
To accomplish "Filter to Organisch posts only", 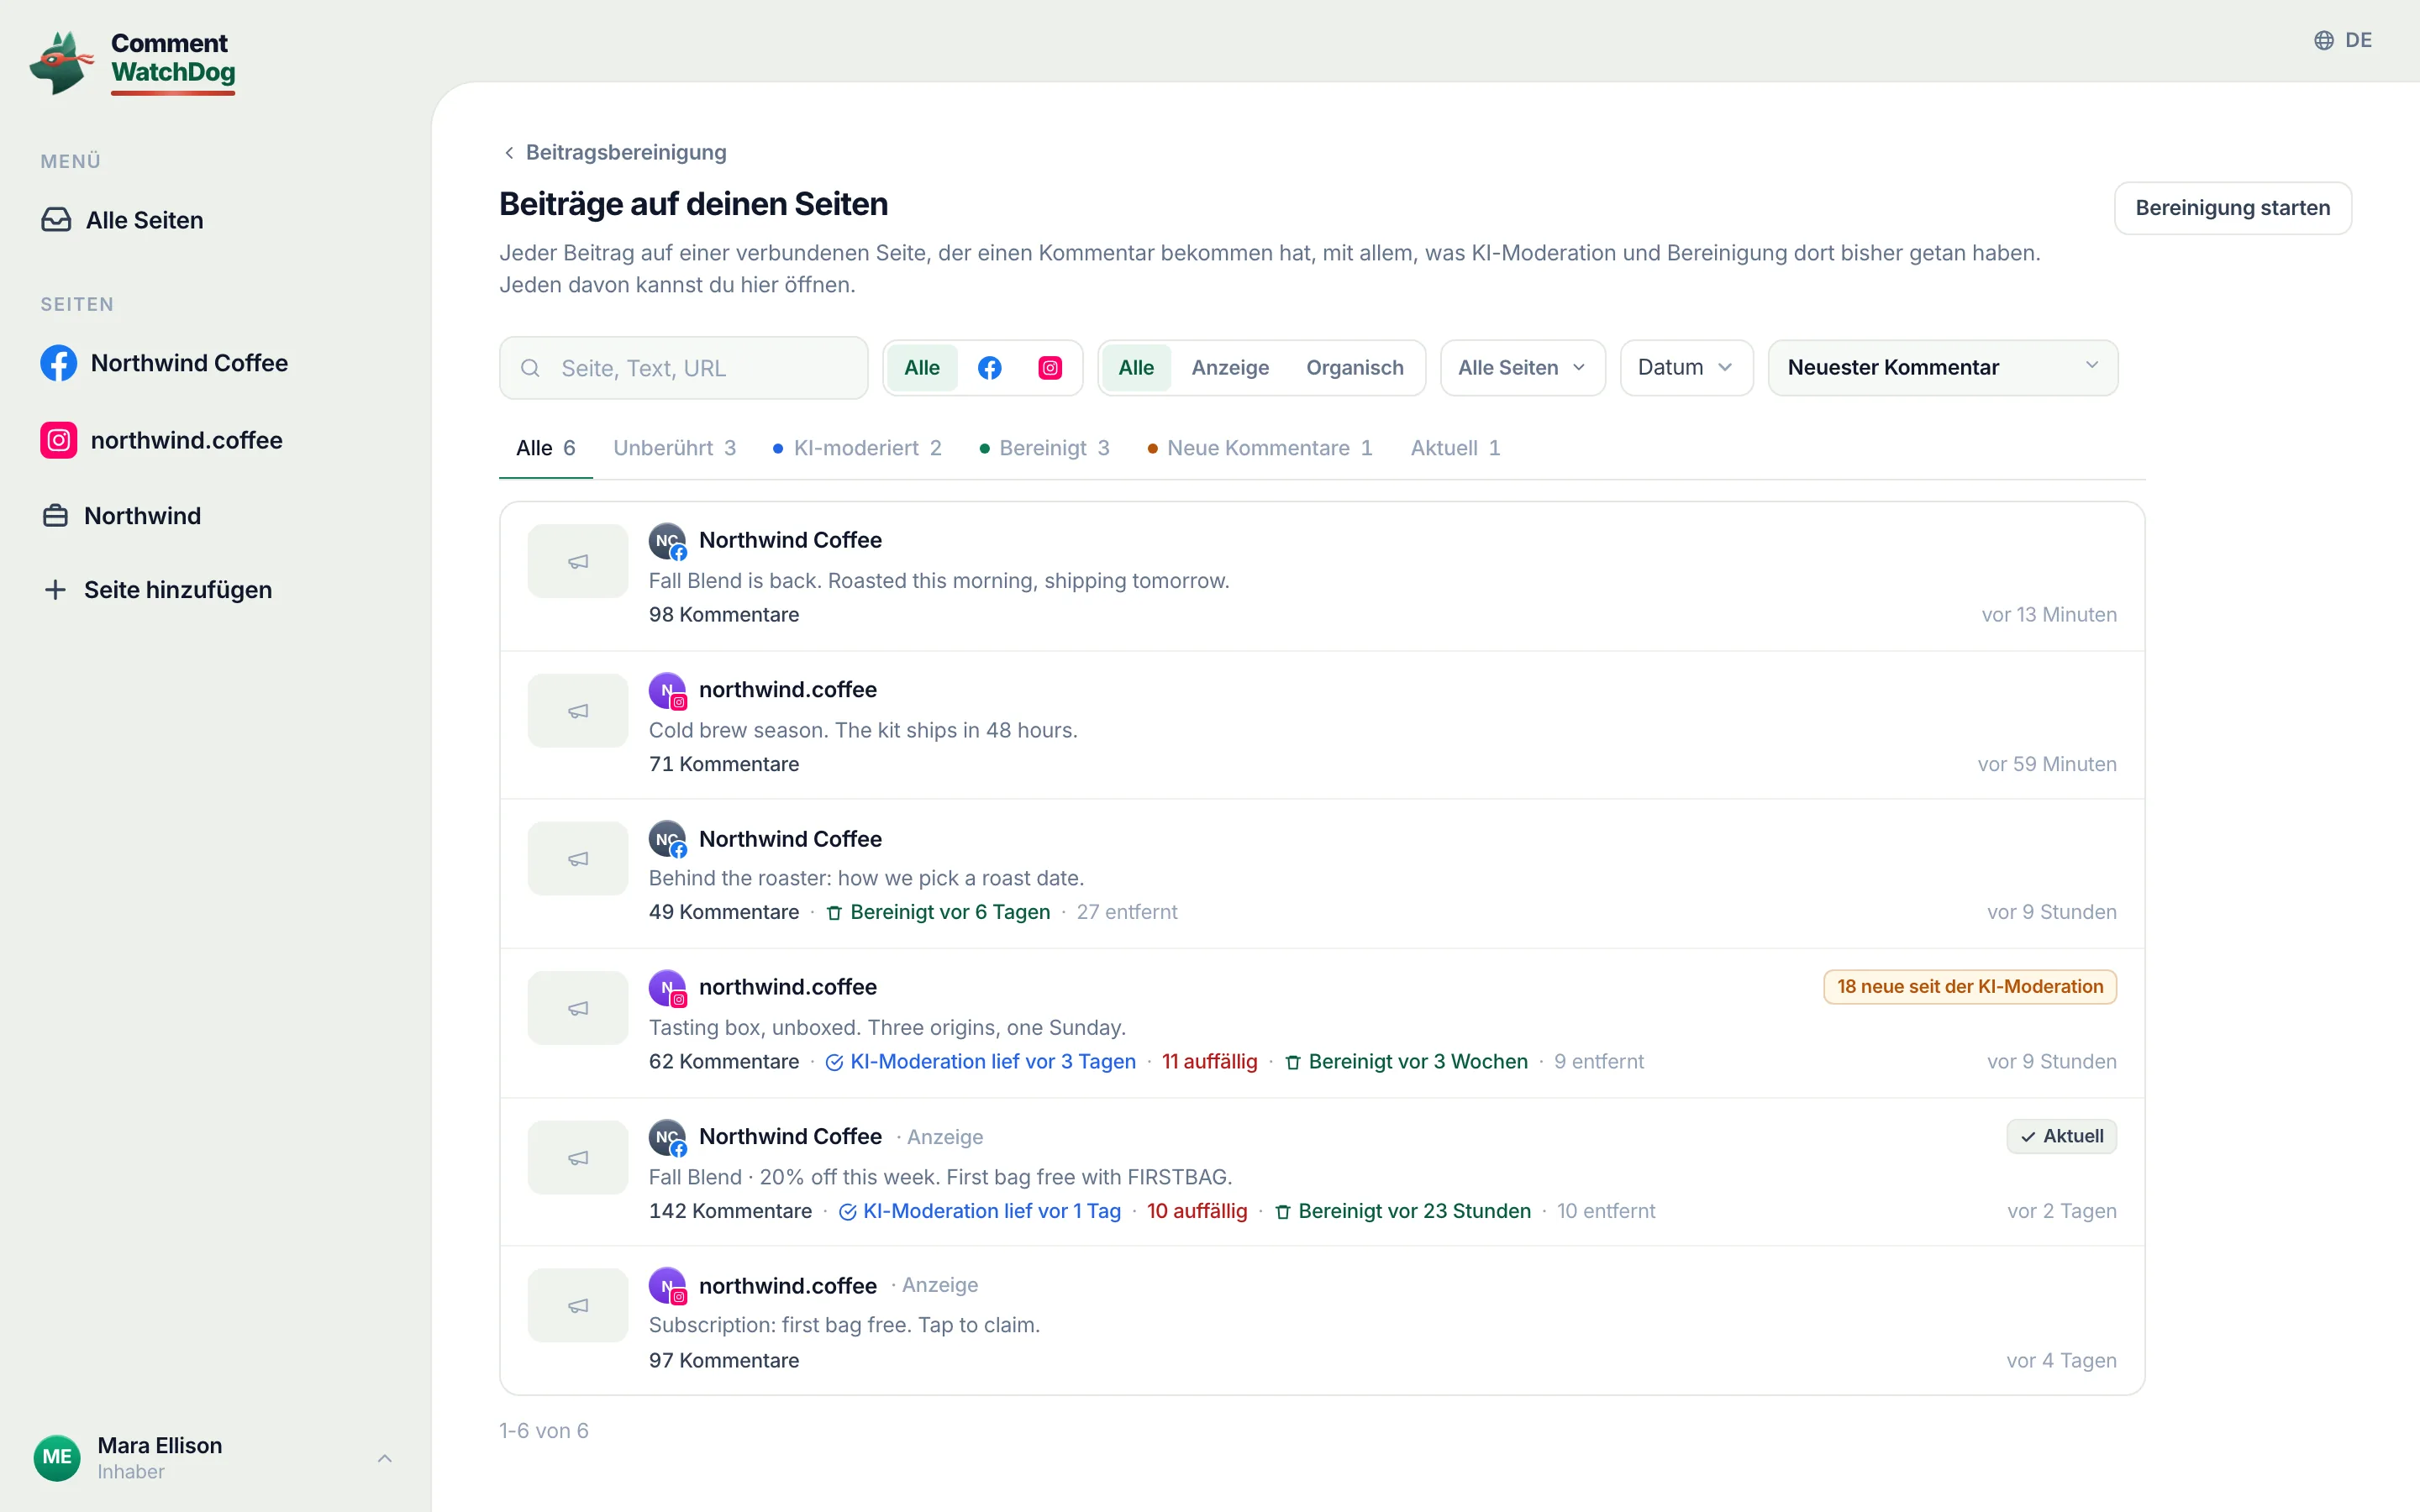I will tap(1355, 368).
